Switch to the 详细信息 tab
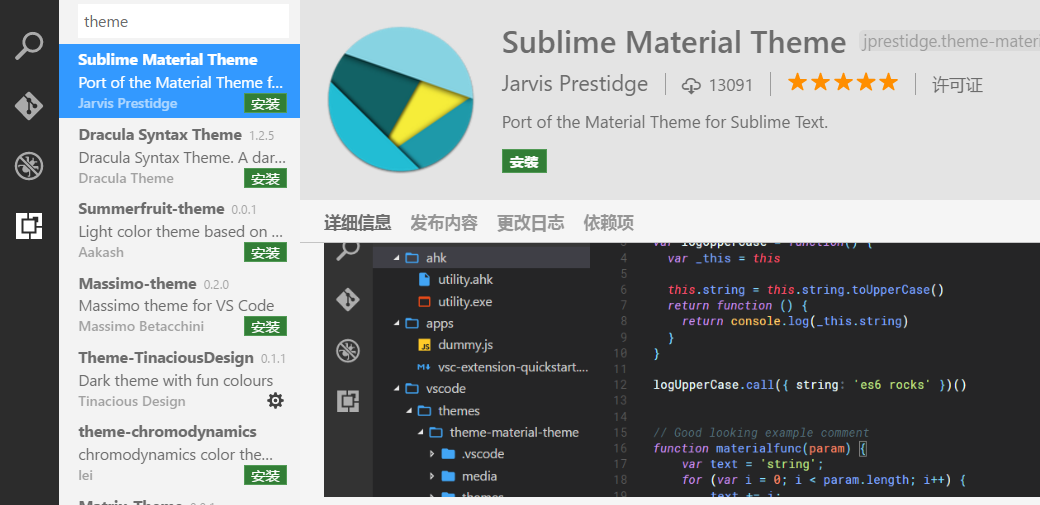The width and height of the screenshot is (1040, 505). (x=358, y=222)
